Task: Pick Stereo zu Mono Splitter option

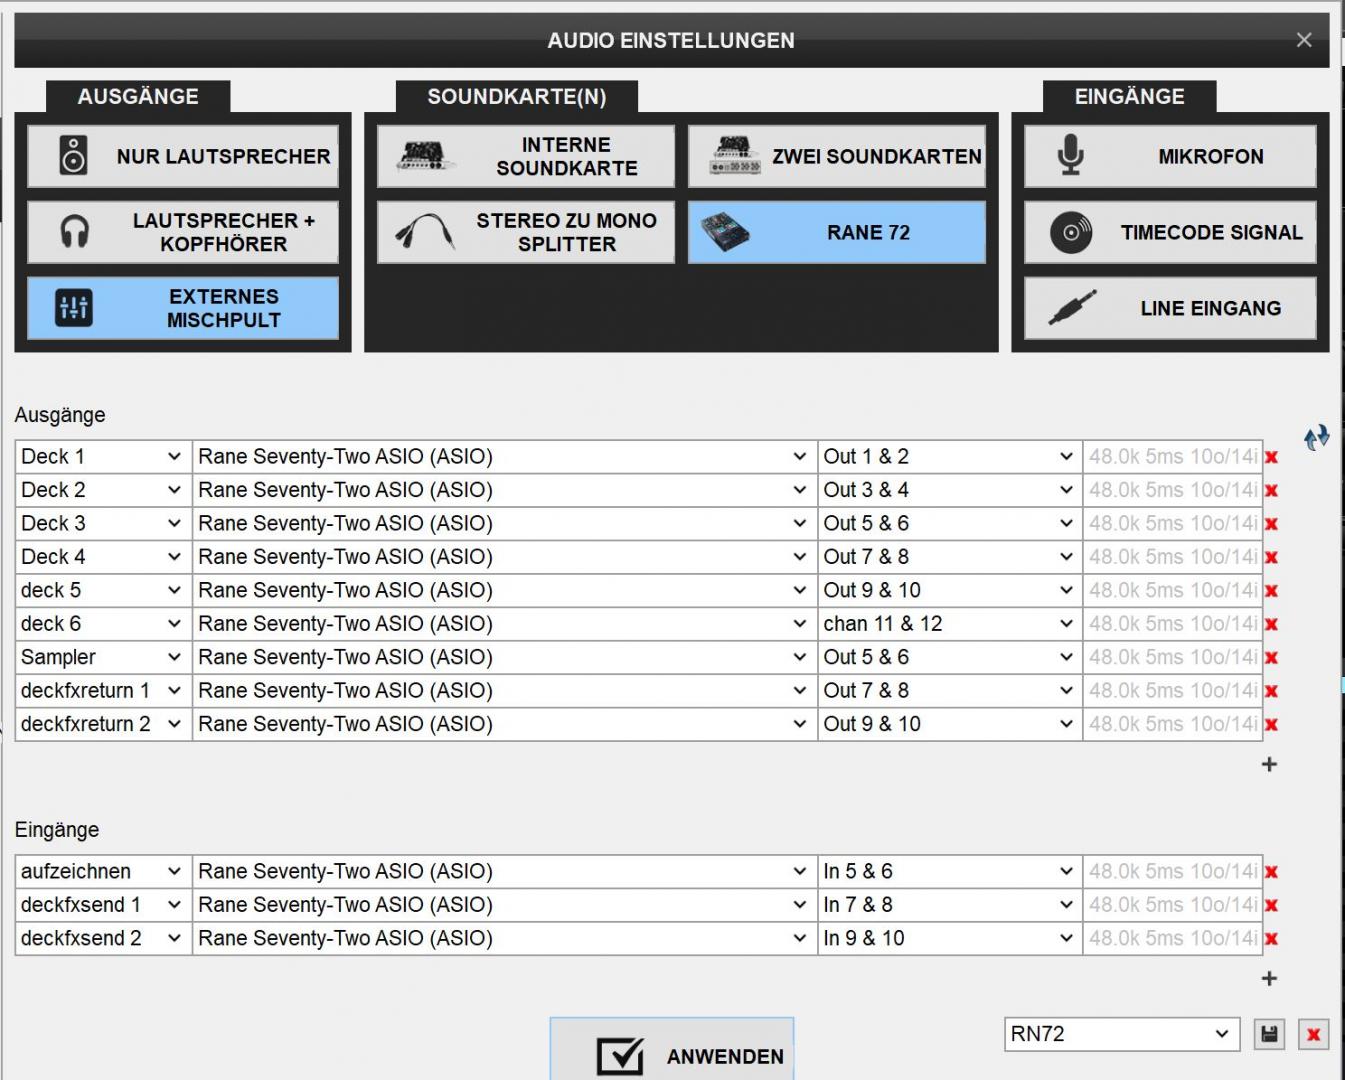Action: point(526,232)
